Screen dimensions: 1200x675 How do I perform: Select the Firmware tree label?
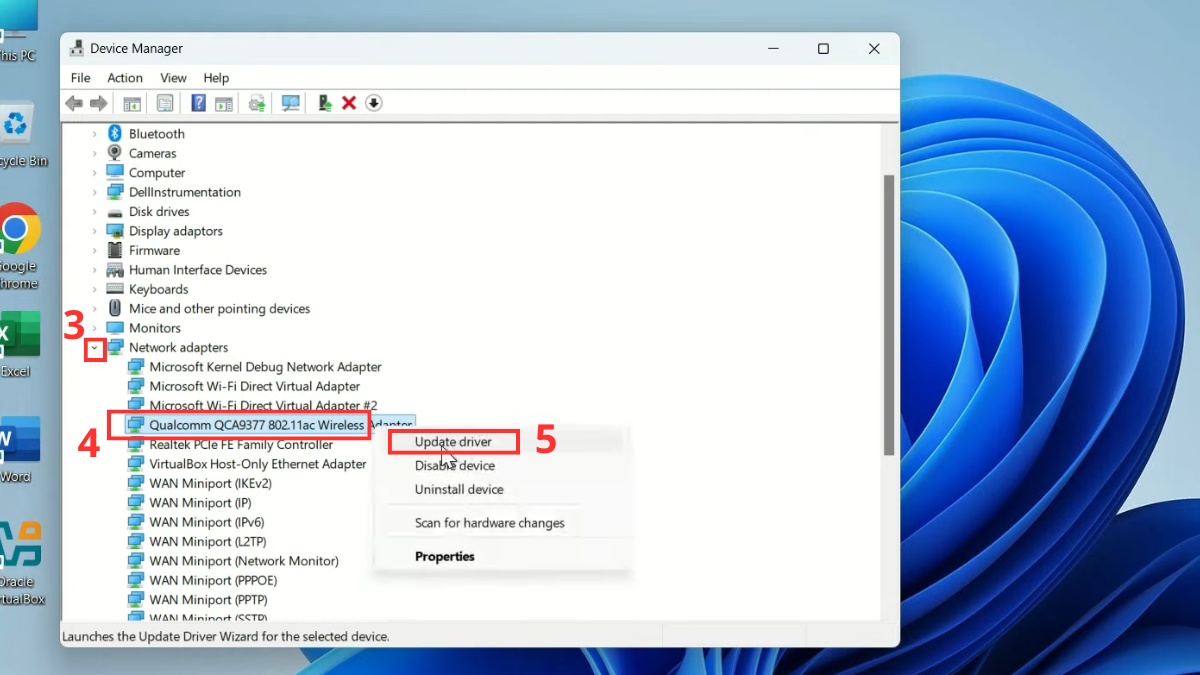(154, 251)
